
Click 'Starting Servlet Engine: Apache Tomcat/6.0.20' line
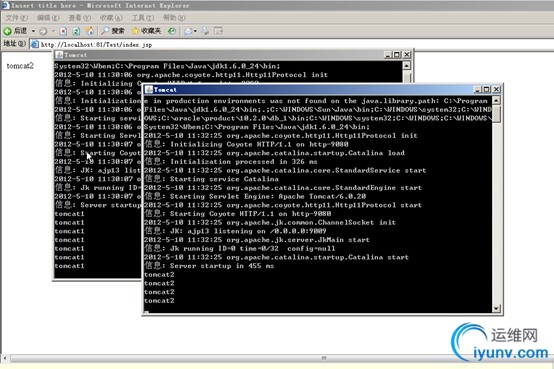[255, 196]
